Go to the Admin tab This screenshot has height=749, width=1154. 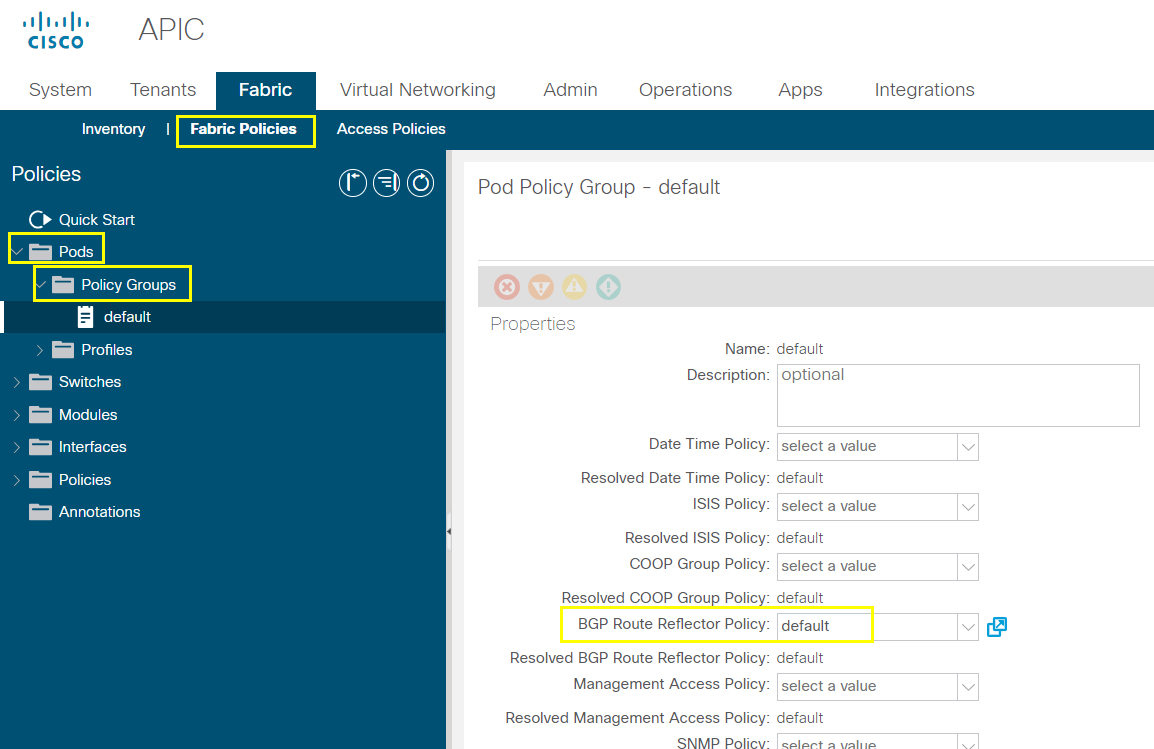(x=570, y=90)
